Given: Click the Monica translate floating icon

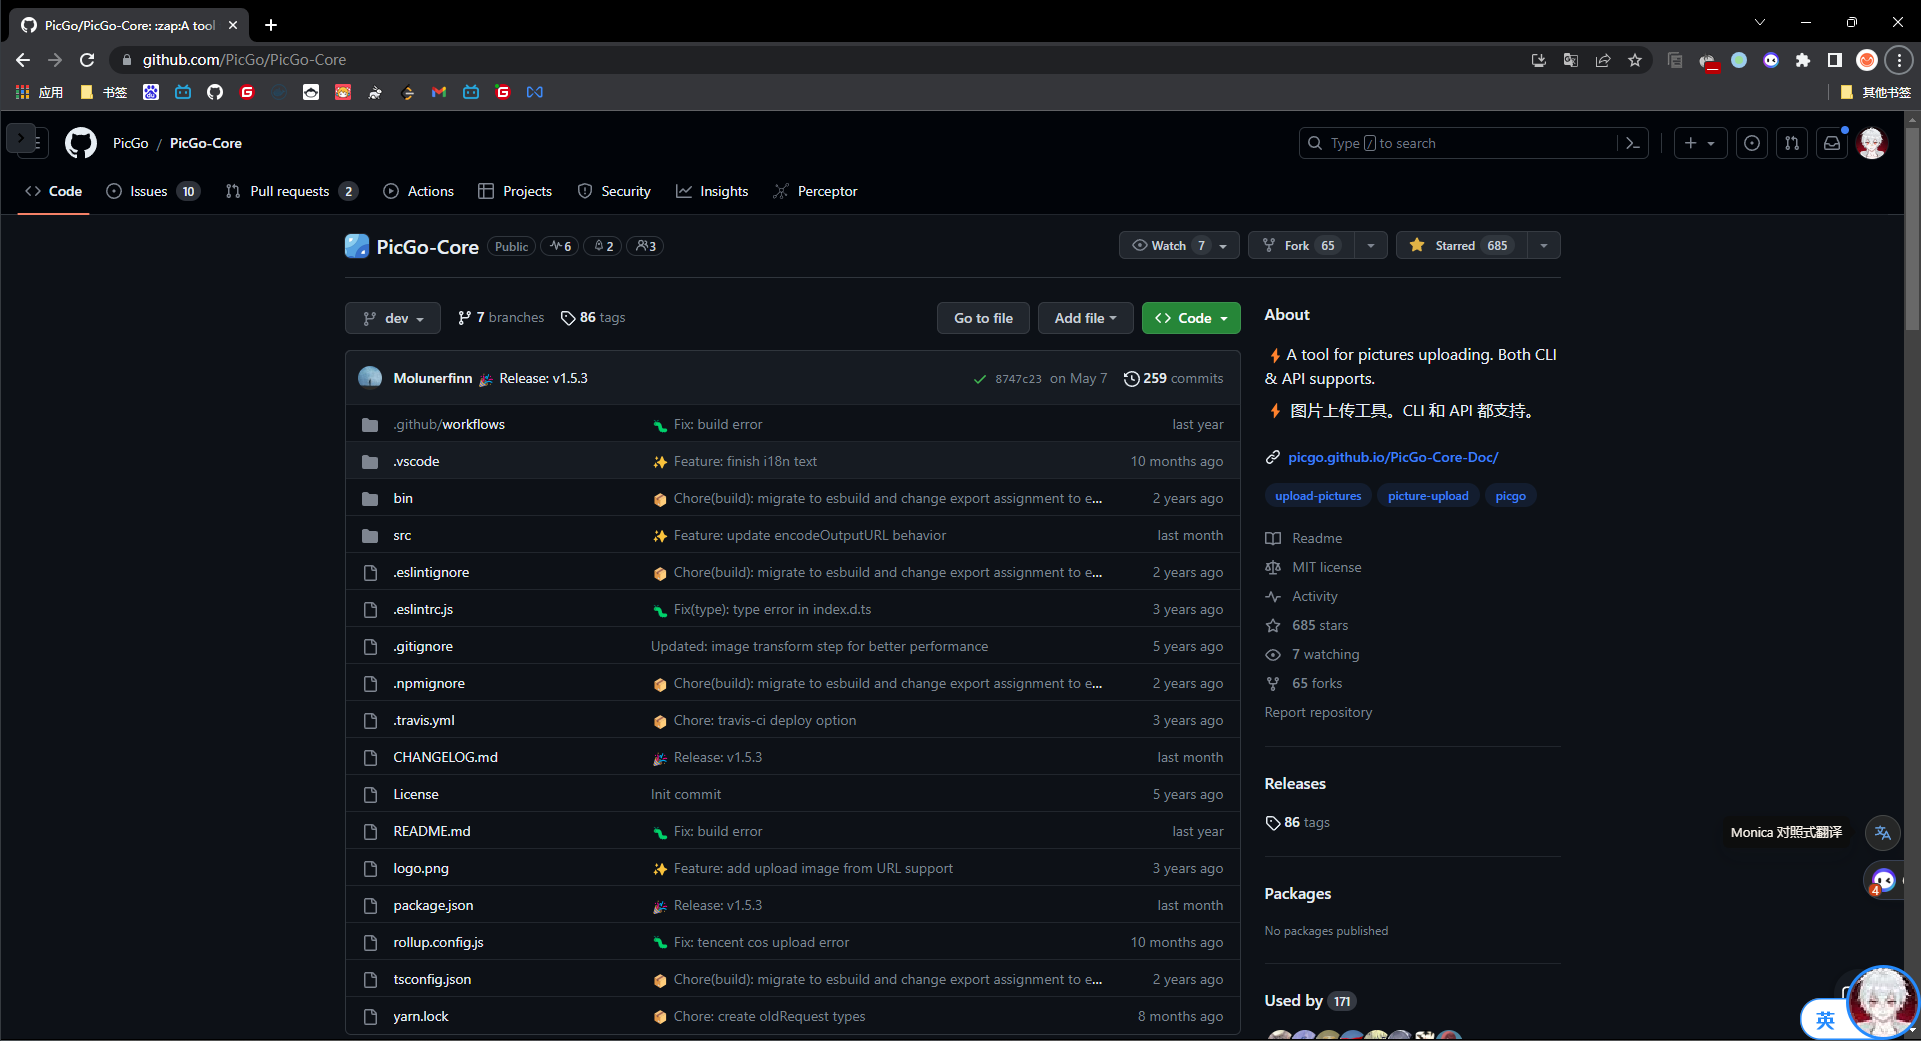Looking at the screenshot, I should tap(1883, 832).
